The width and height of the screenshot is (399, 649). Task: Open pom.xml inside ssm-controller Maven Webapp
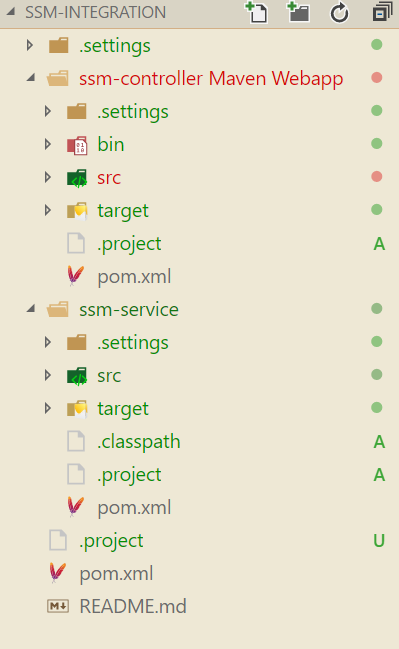pyautogui.click(x=134, y=276)
